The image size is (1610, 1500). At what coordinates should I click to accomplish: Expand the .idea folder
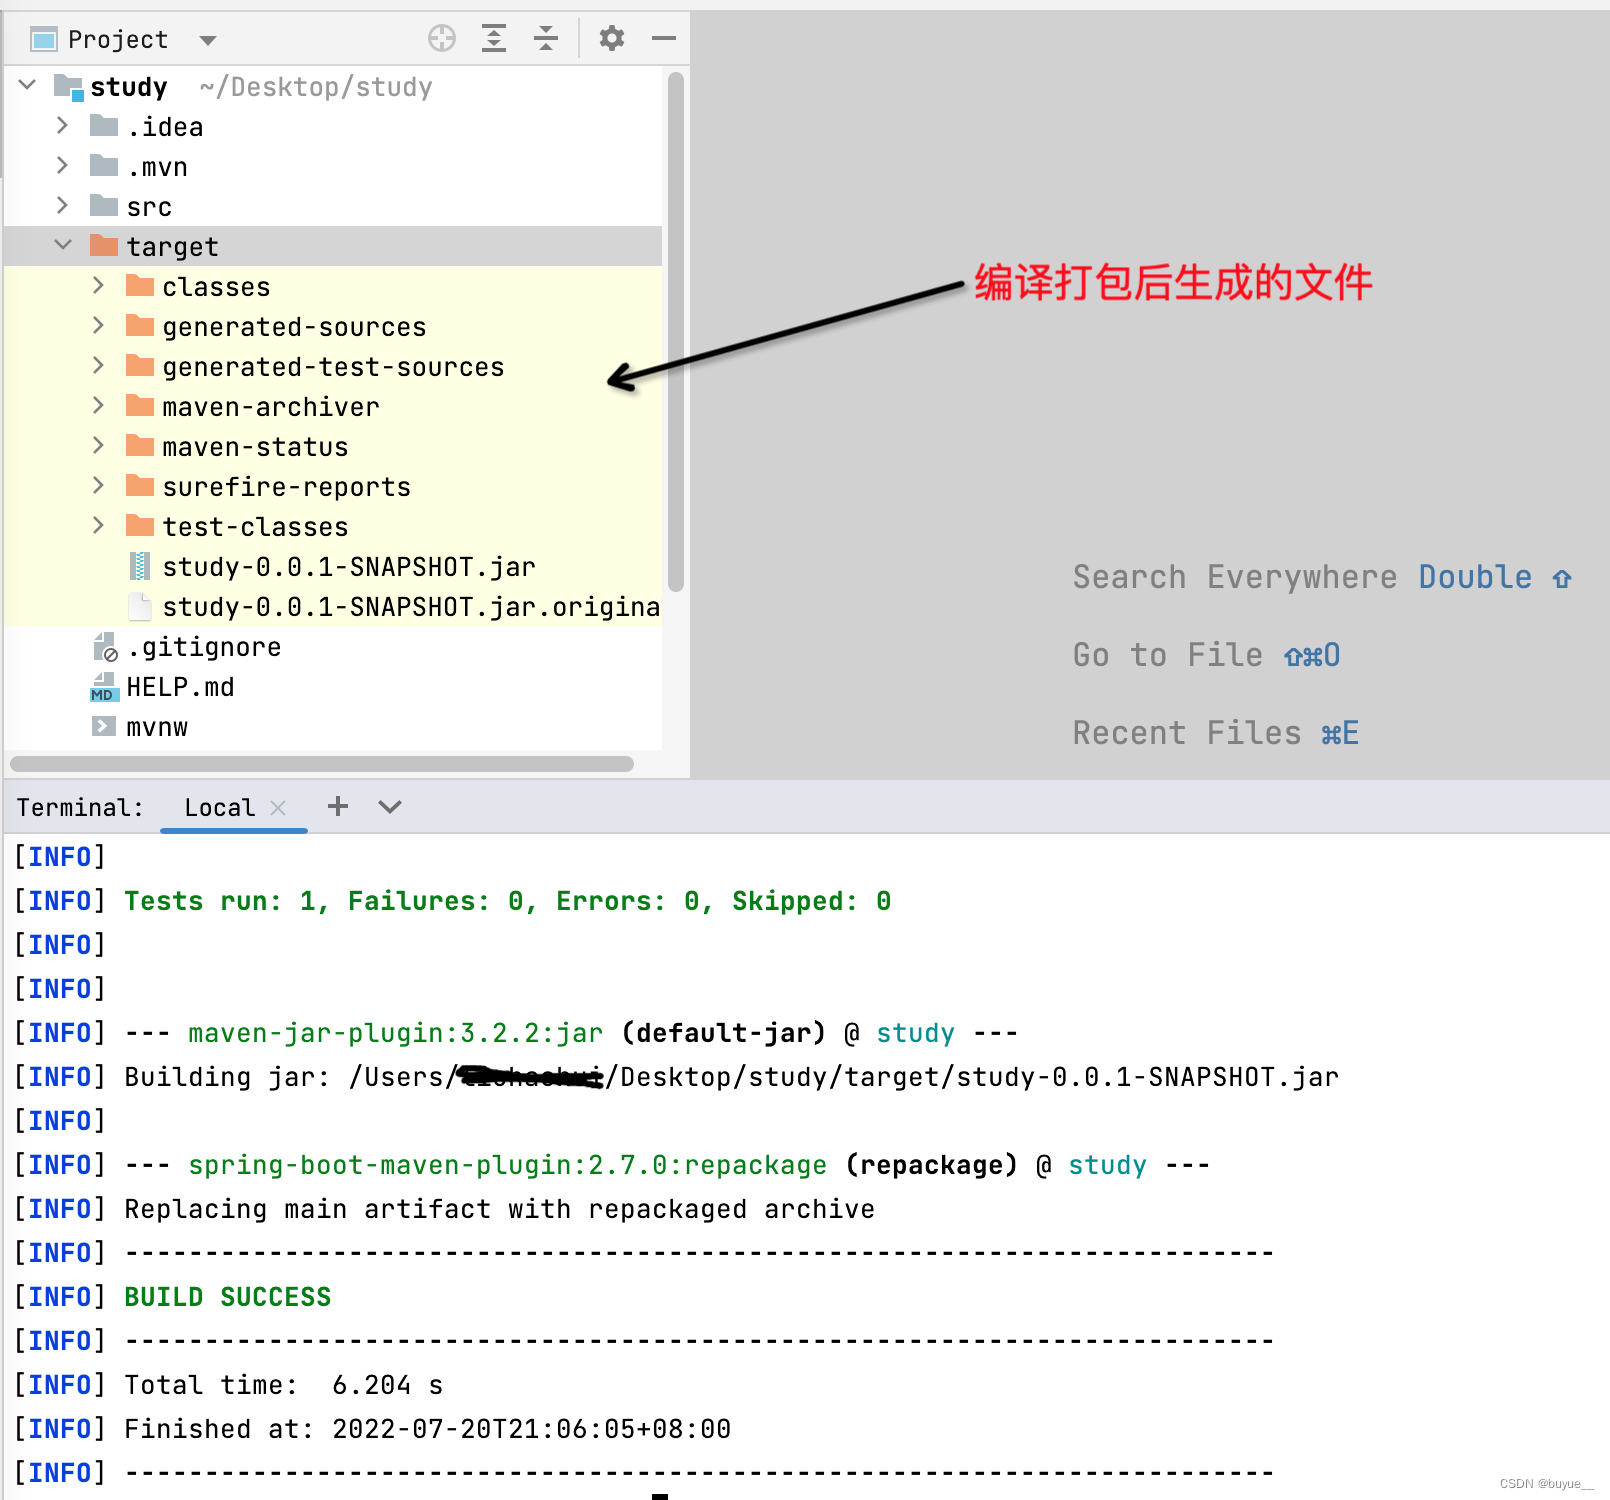pyautogui.click(x=62, y=126)
